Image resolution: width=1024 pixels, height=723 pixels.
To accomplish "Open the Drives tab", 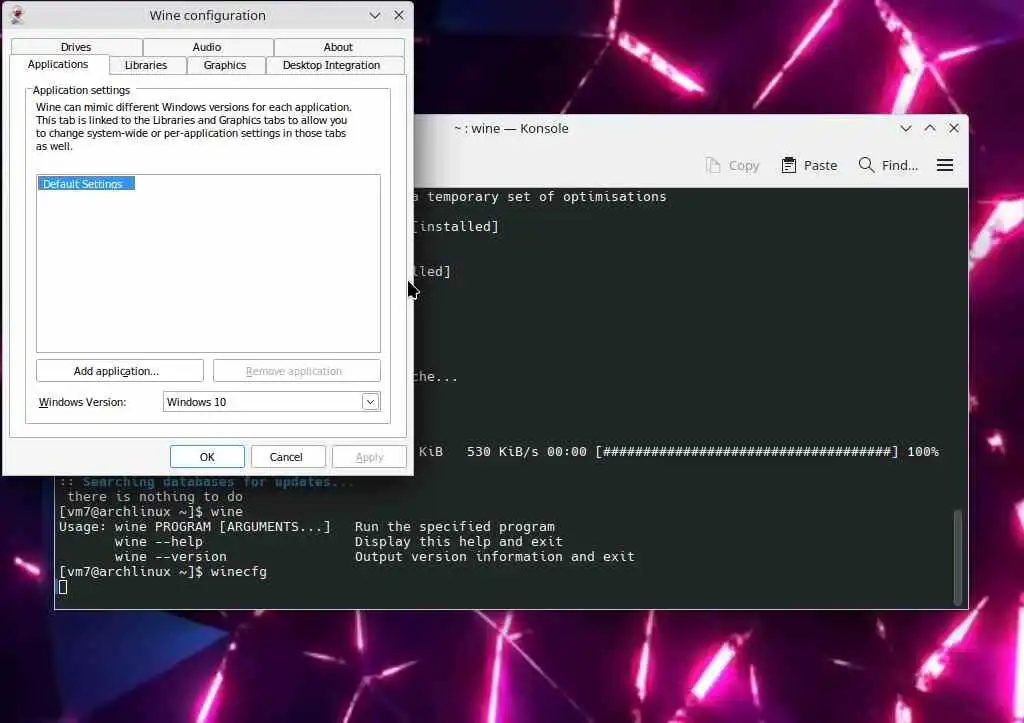I will pos(76,47).
